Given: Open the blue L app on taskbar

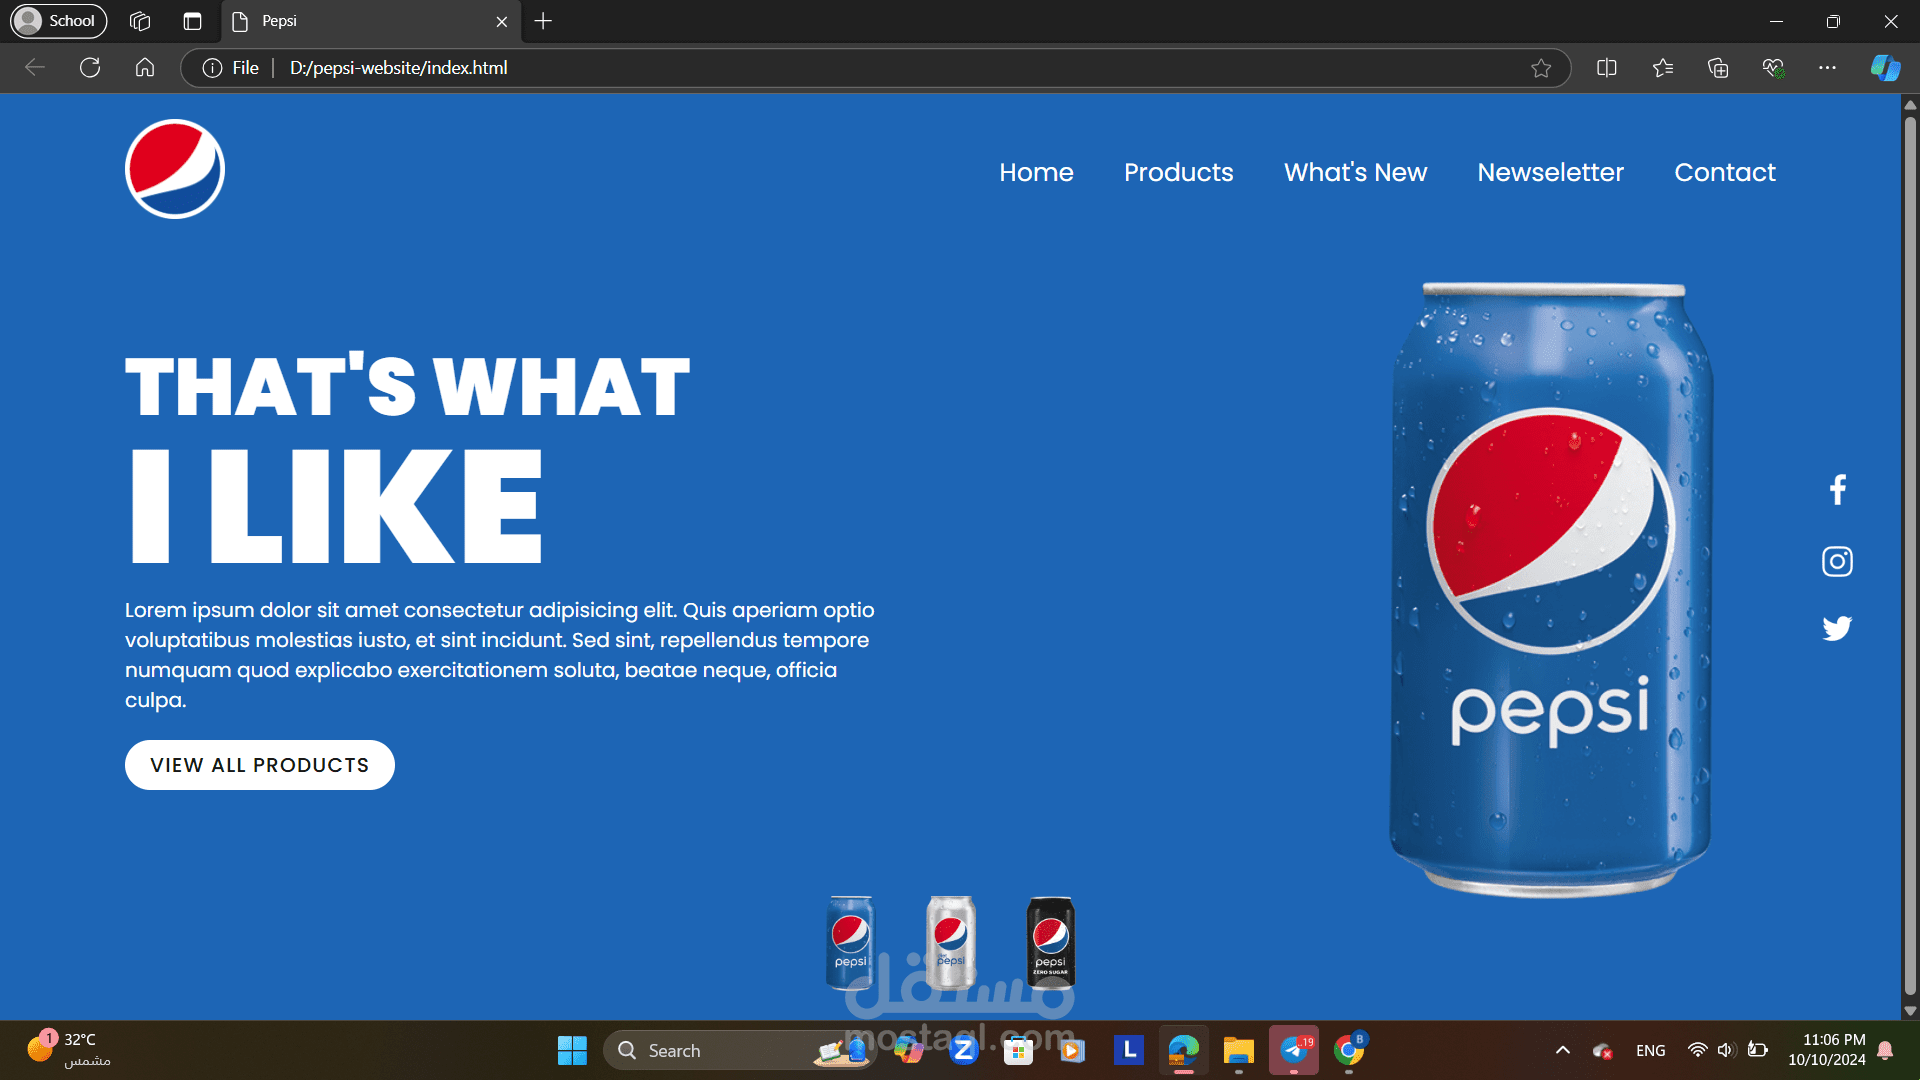Looking at the screenshot, I should tap(1129, 1051).
